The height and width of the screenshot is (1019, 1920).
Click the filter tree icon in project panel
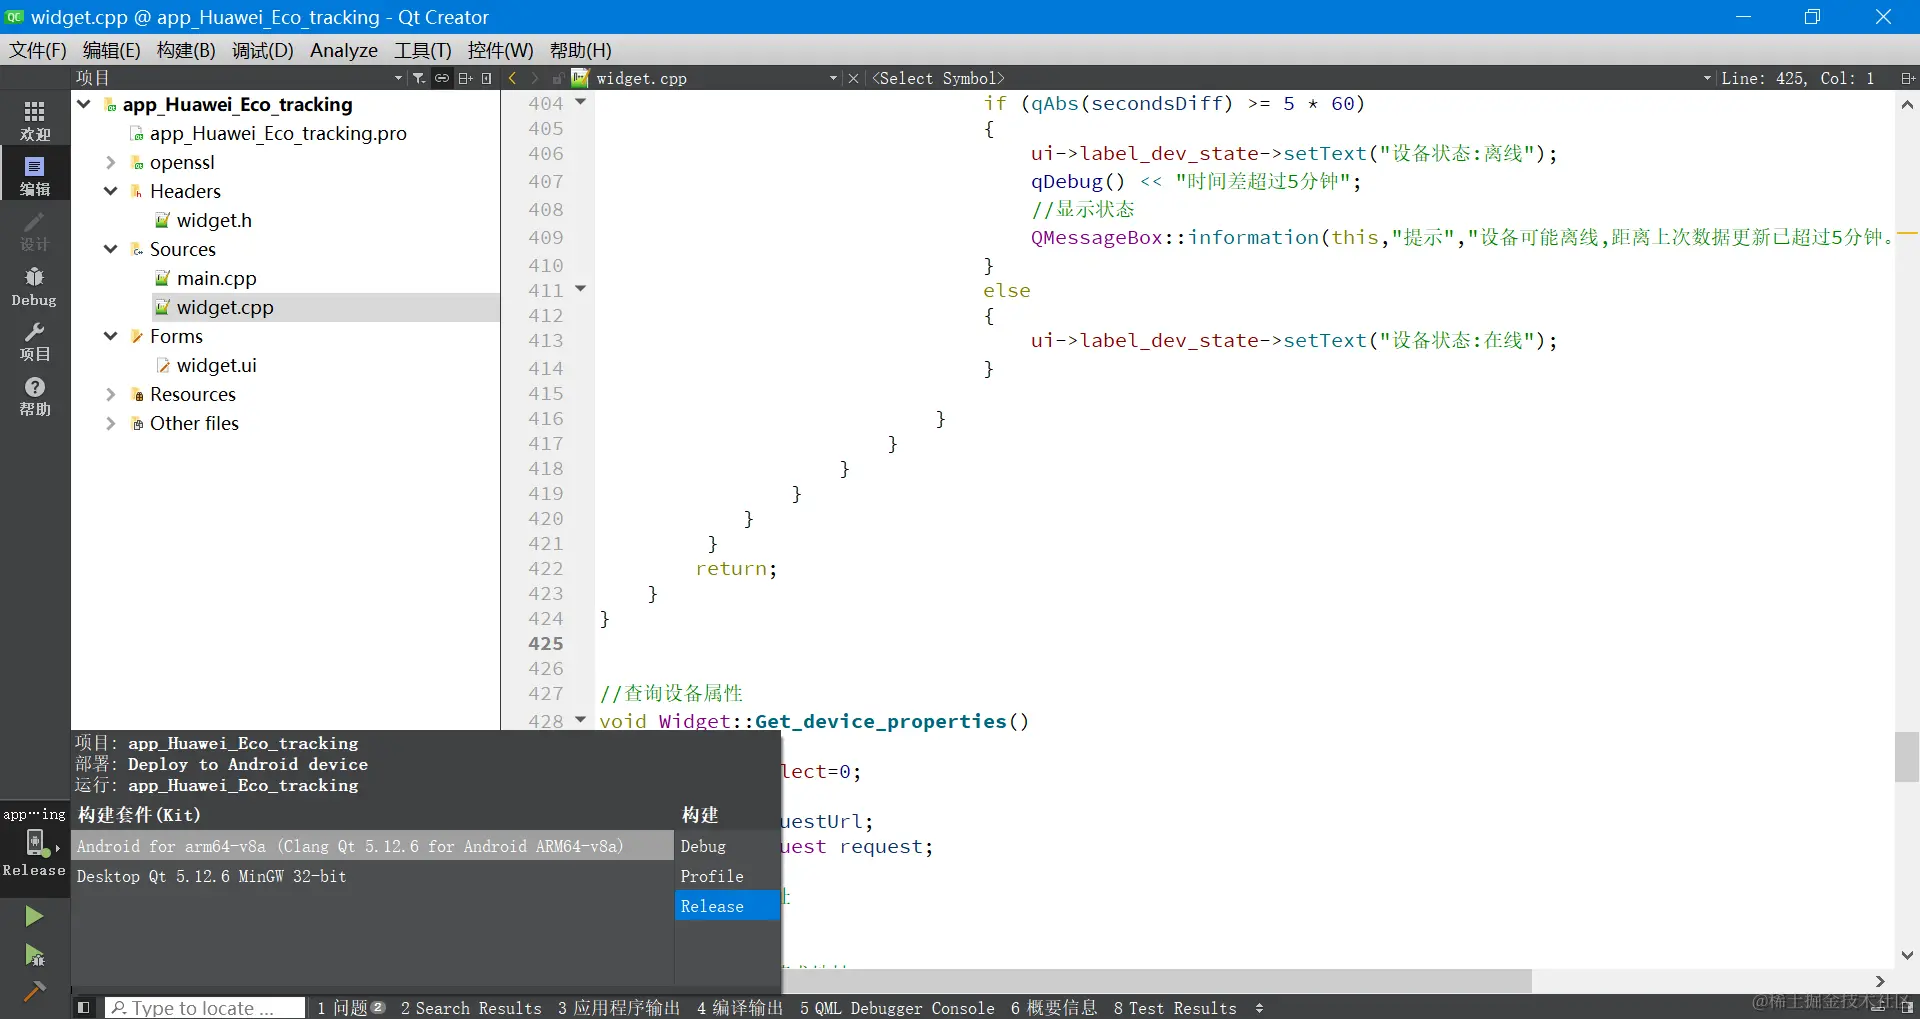coord(419,78)
